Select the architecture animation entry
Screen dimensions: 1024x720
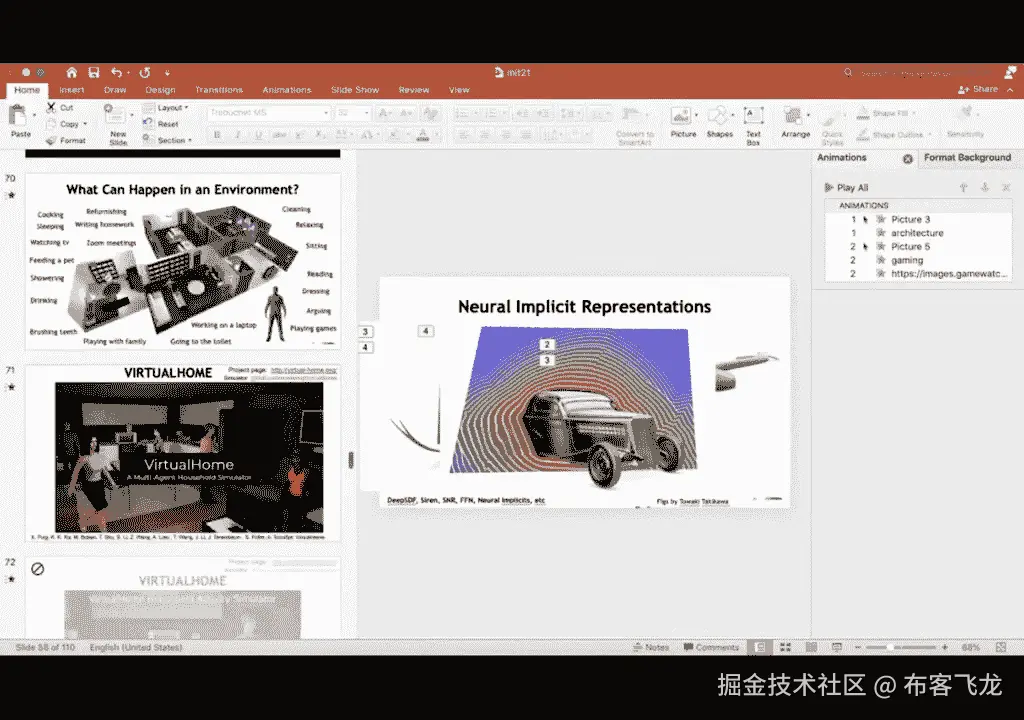(x=918, y=233)
